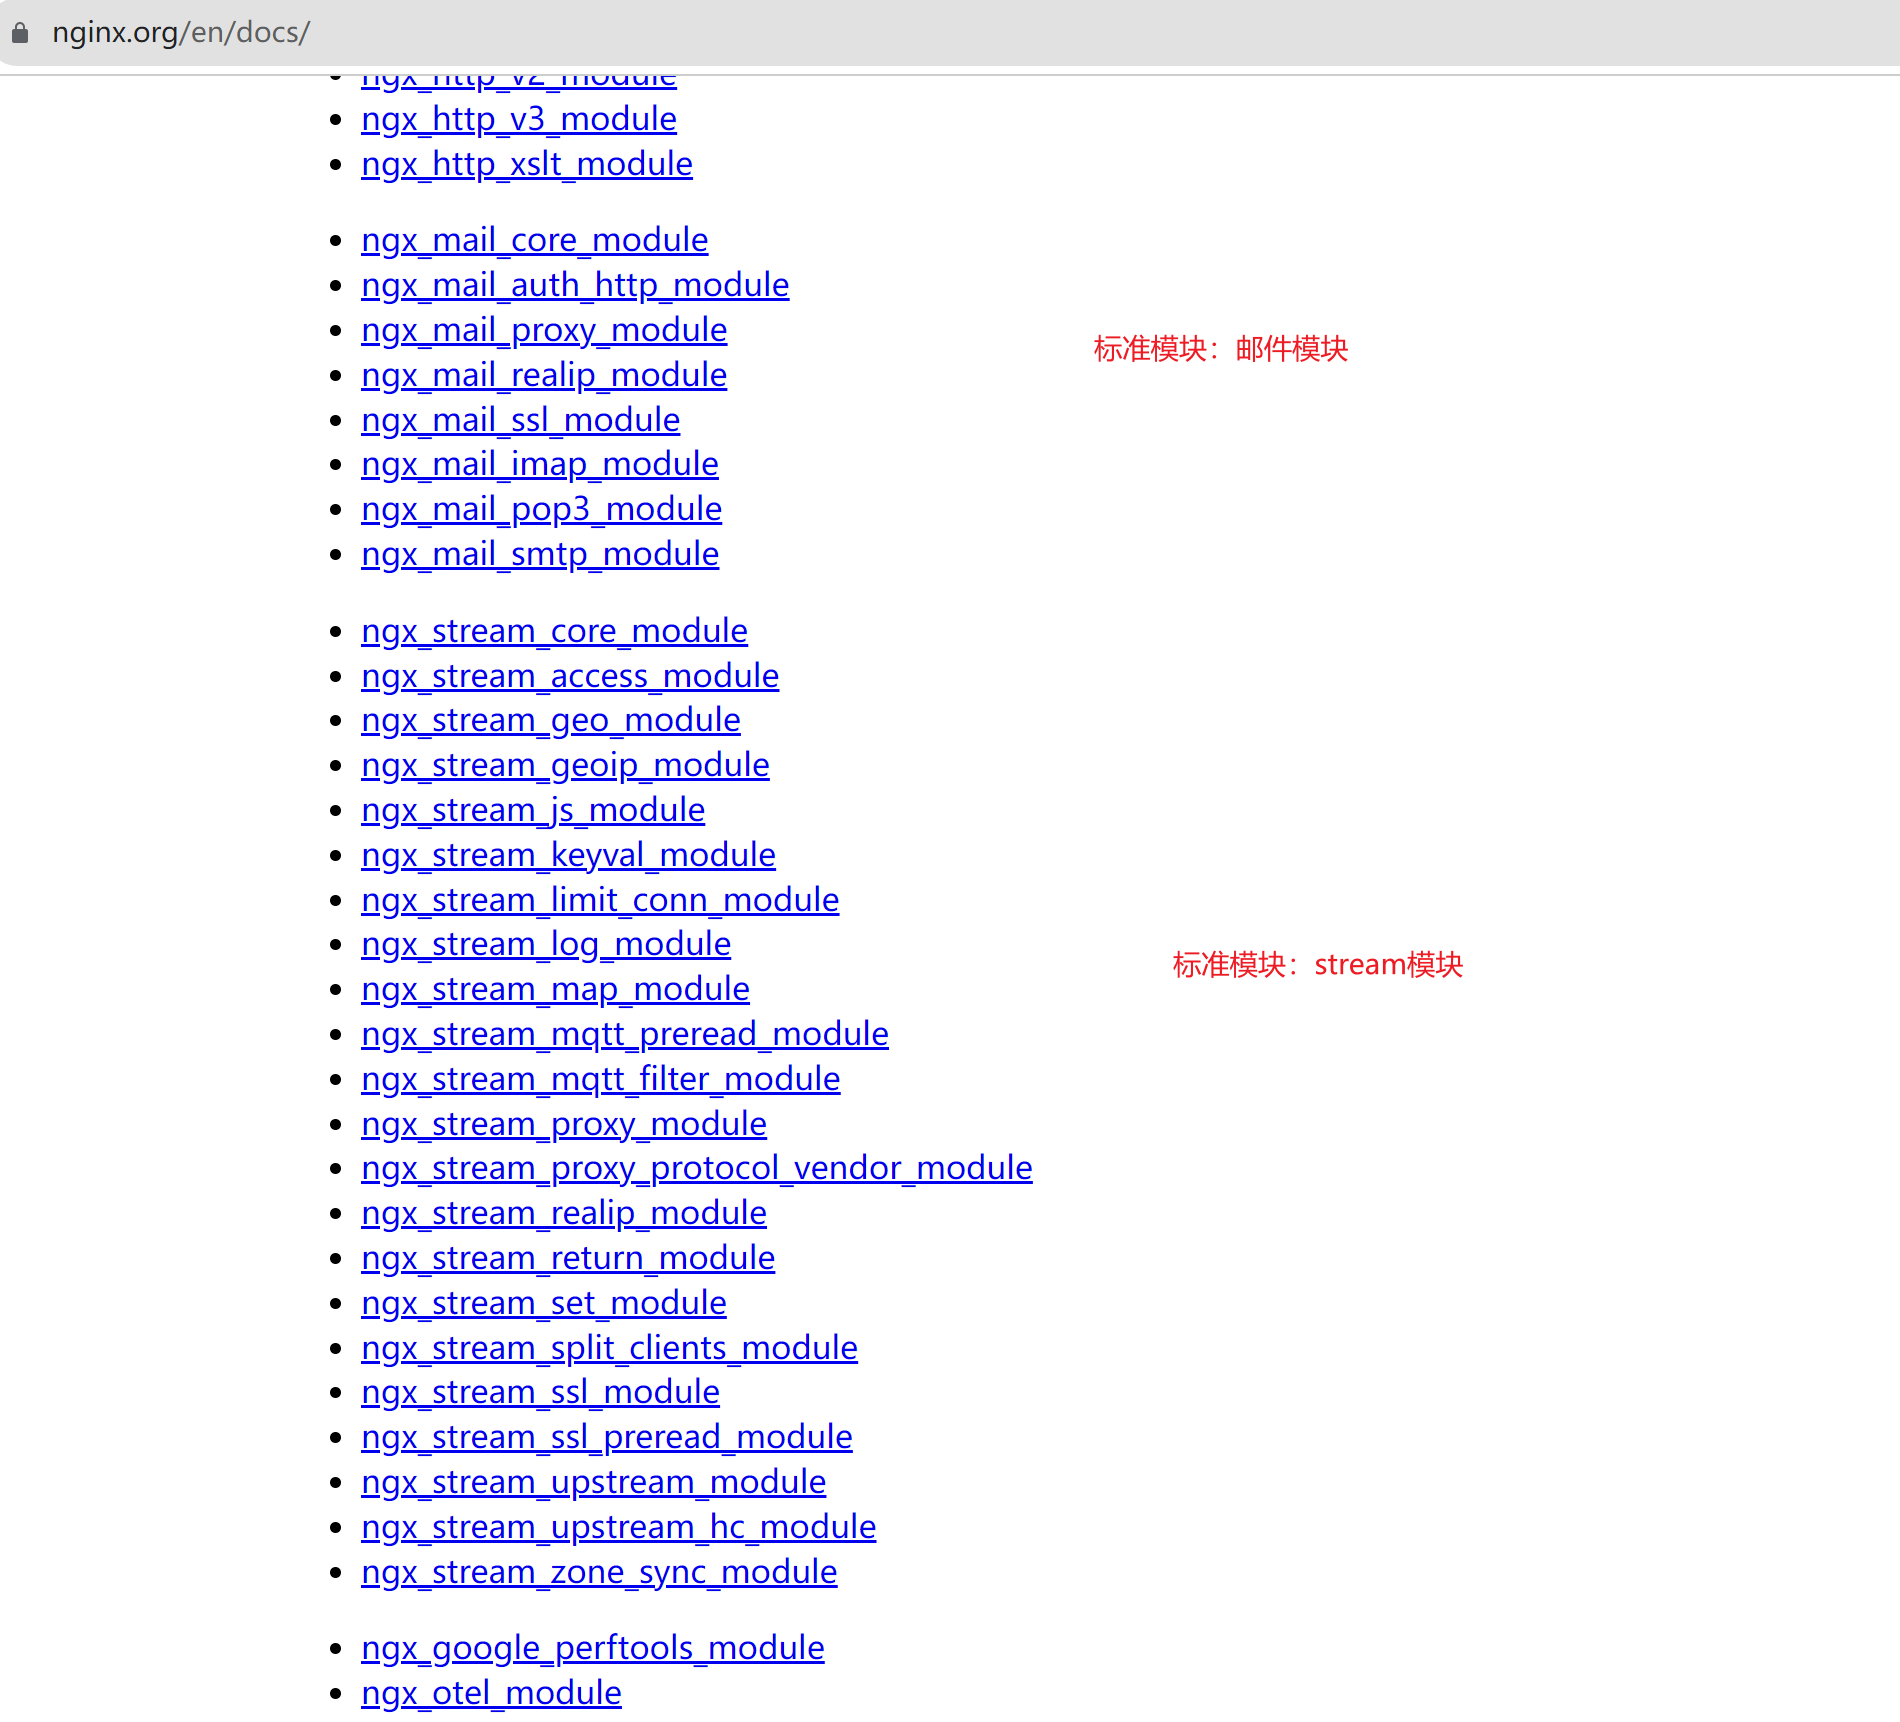1900x1722 pixels.
Task: Select the ngx_stream_proxy_protocol_vendor_module link
Action: click(x=696, y=1169)
